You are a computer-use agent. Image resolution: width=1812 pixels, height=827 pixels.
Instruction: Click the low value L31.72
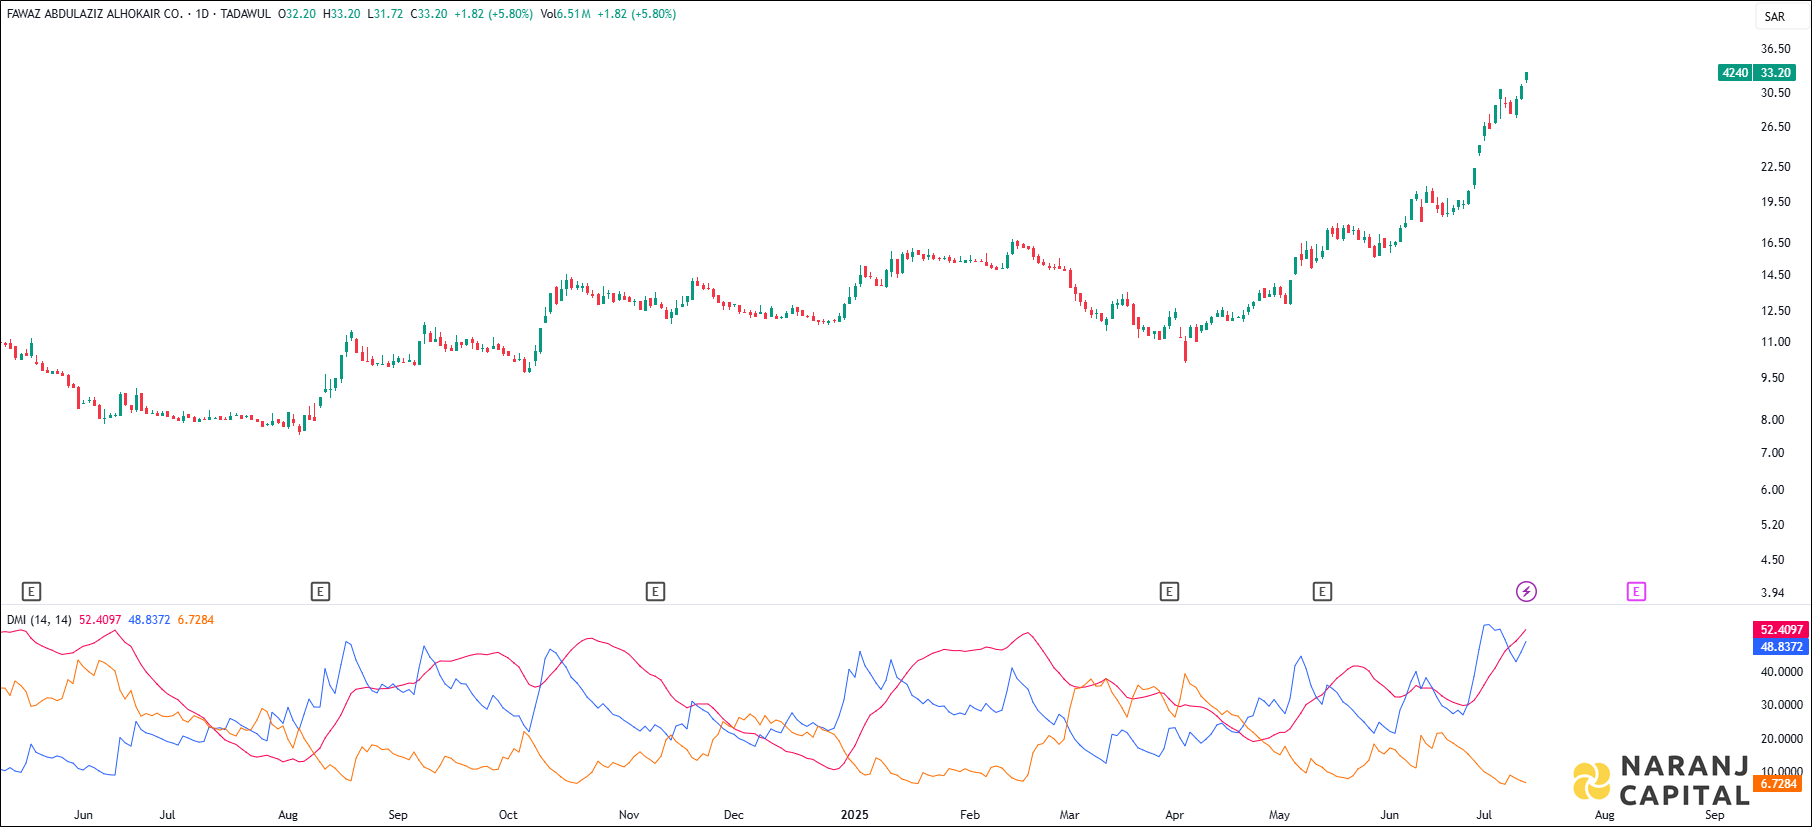click(x=385, y=14)
